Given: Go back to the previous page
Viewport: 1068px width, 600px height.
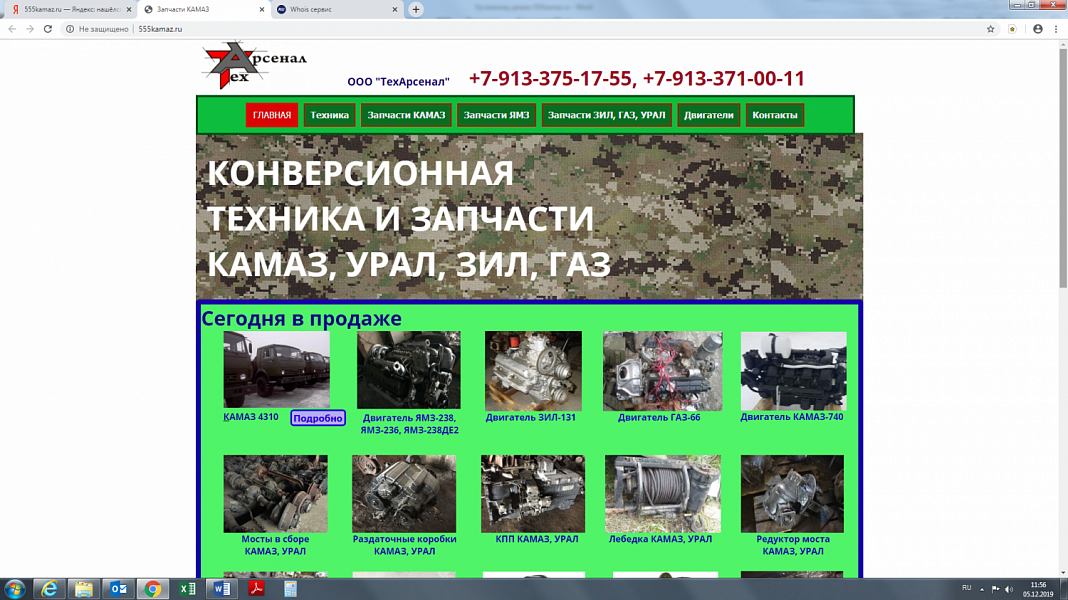Looking at the screenshot, I should coord(10,29).
